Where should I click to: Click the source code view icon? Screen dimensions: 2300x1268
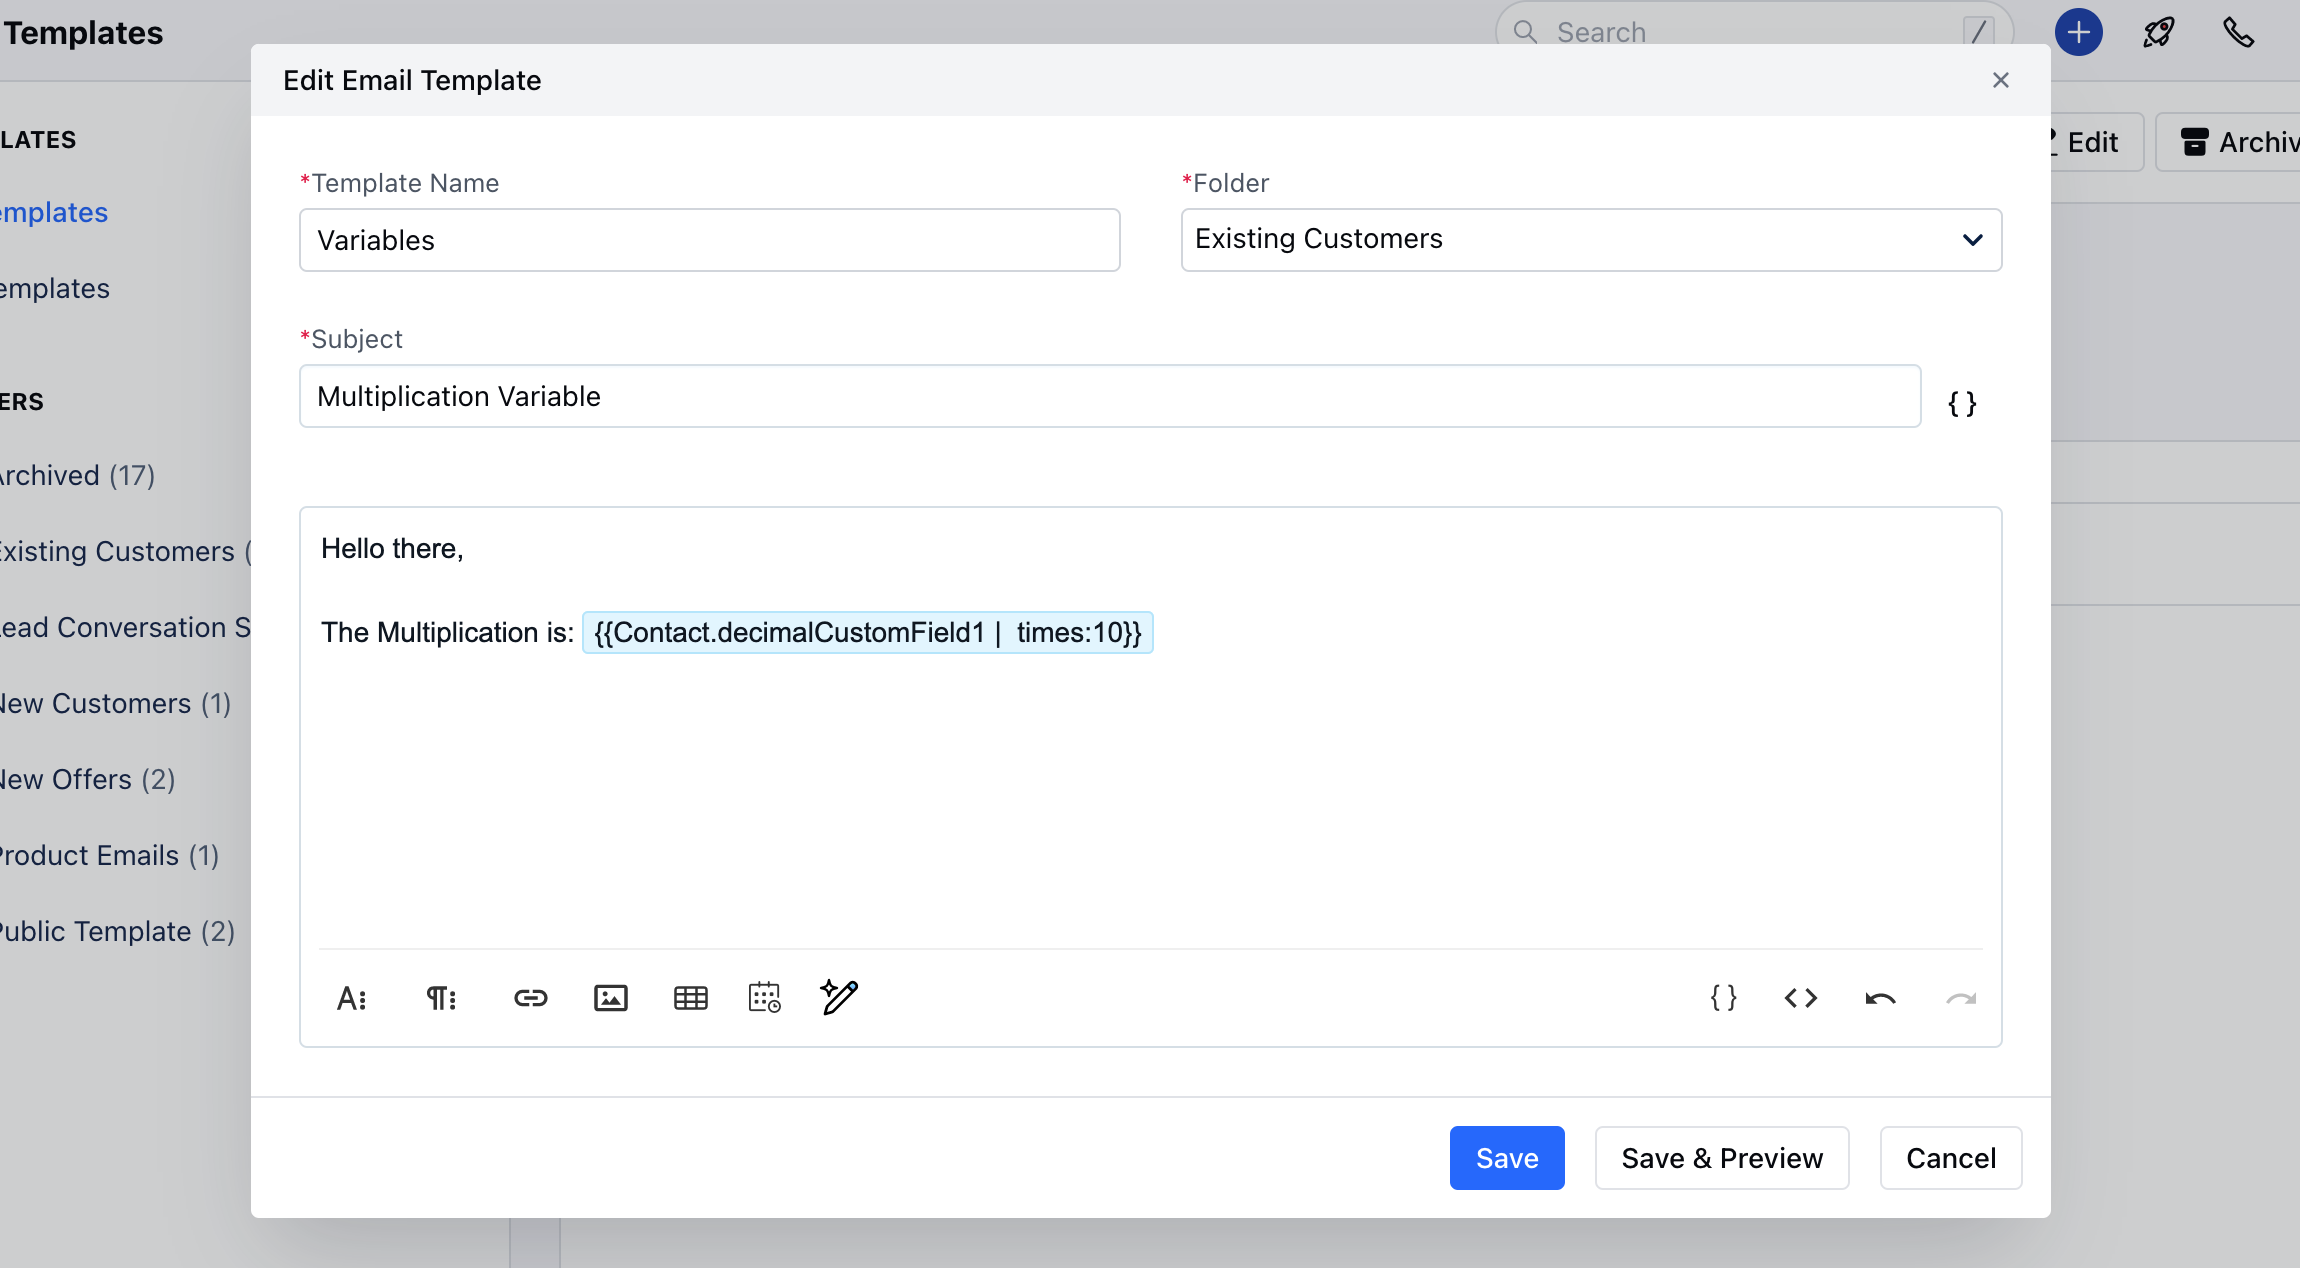(1800, 996)
